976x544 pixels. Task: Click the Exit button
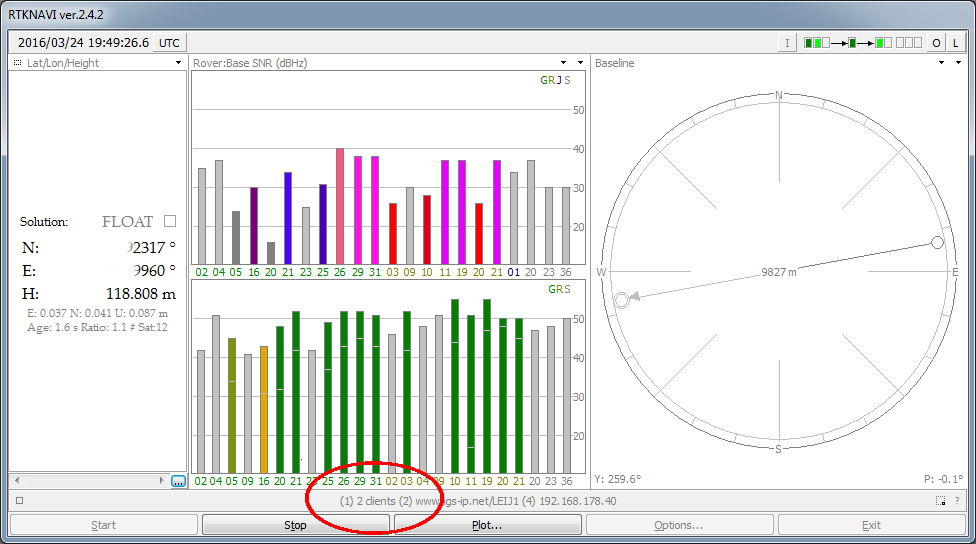(871, 525)
